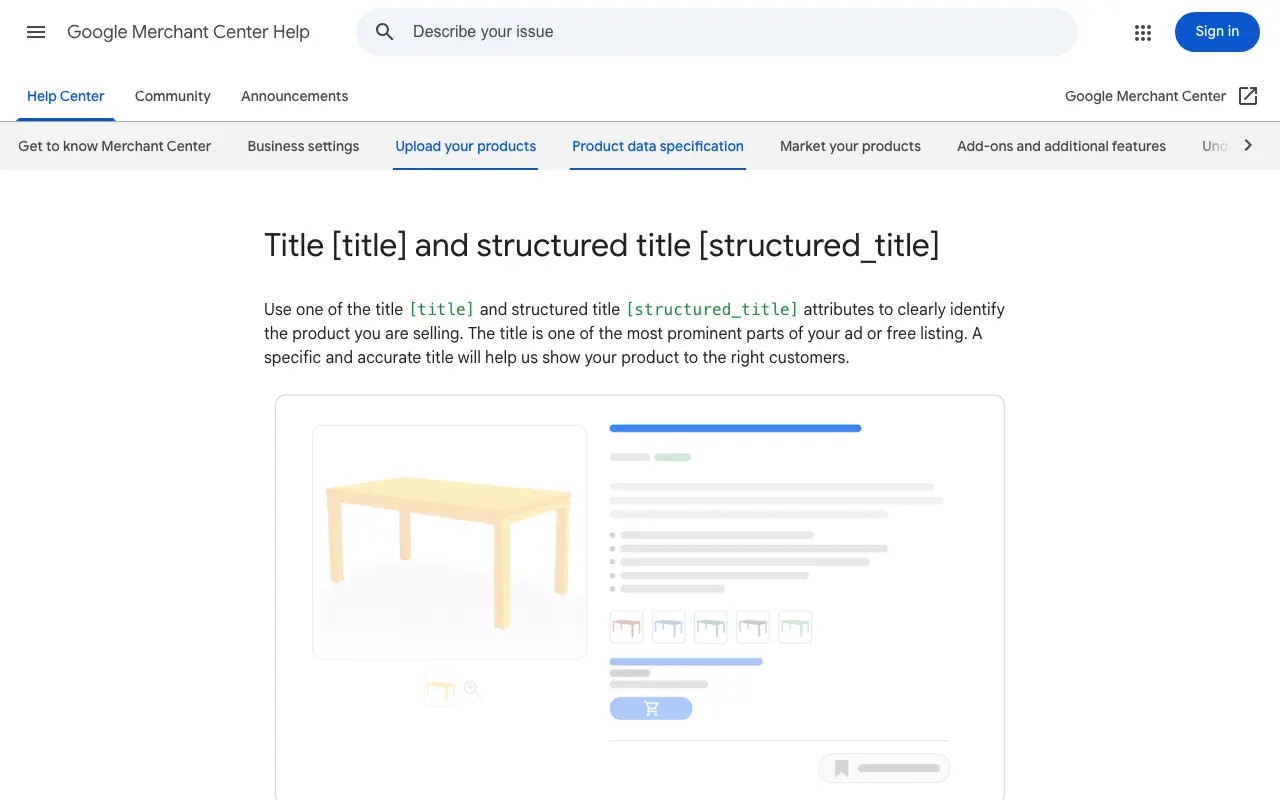This screenshot has width=1280, height=800.
Task: Select the small yellow table thumbnail
Action: [x=440, y=690]
